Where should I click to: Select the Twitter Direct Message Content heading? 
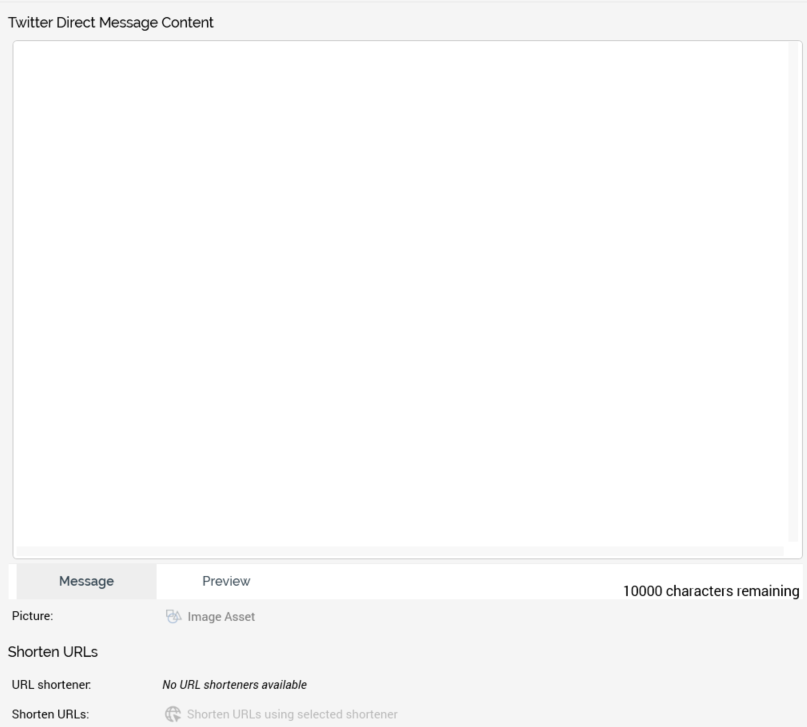110,22
